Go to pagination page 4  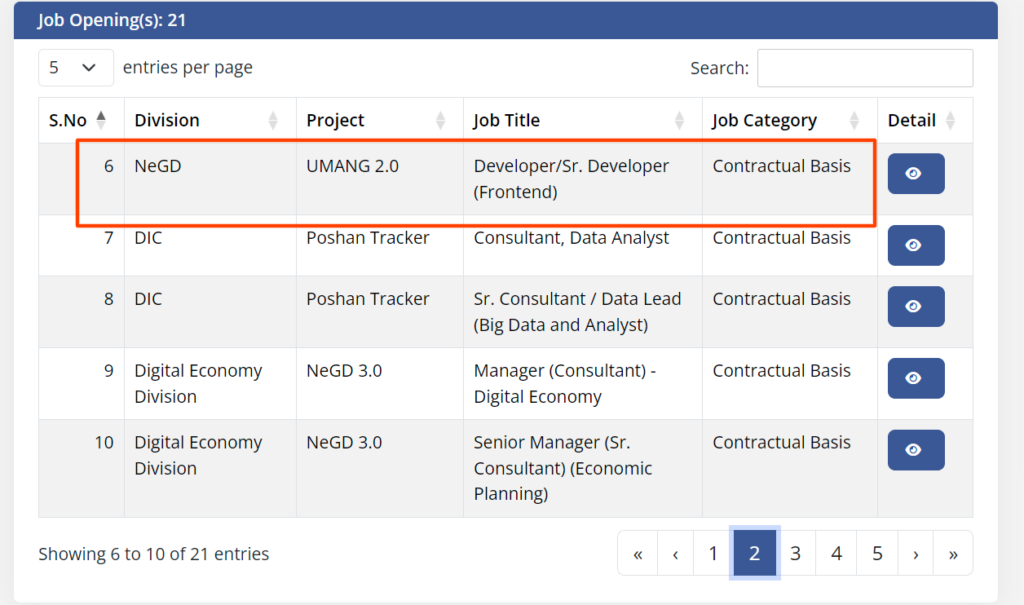(x=837, y=554)
